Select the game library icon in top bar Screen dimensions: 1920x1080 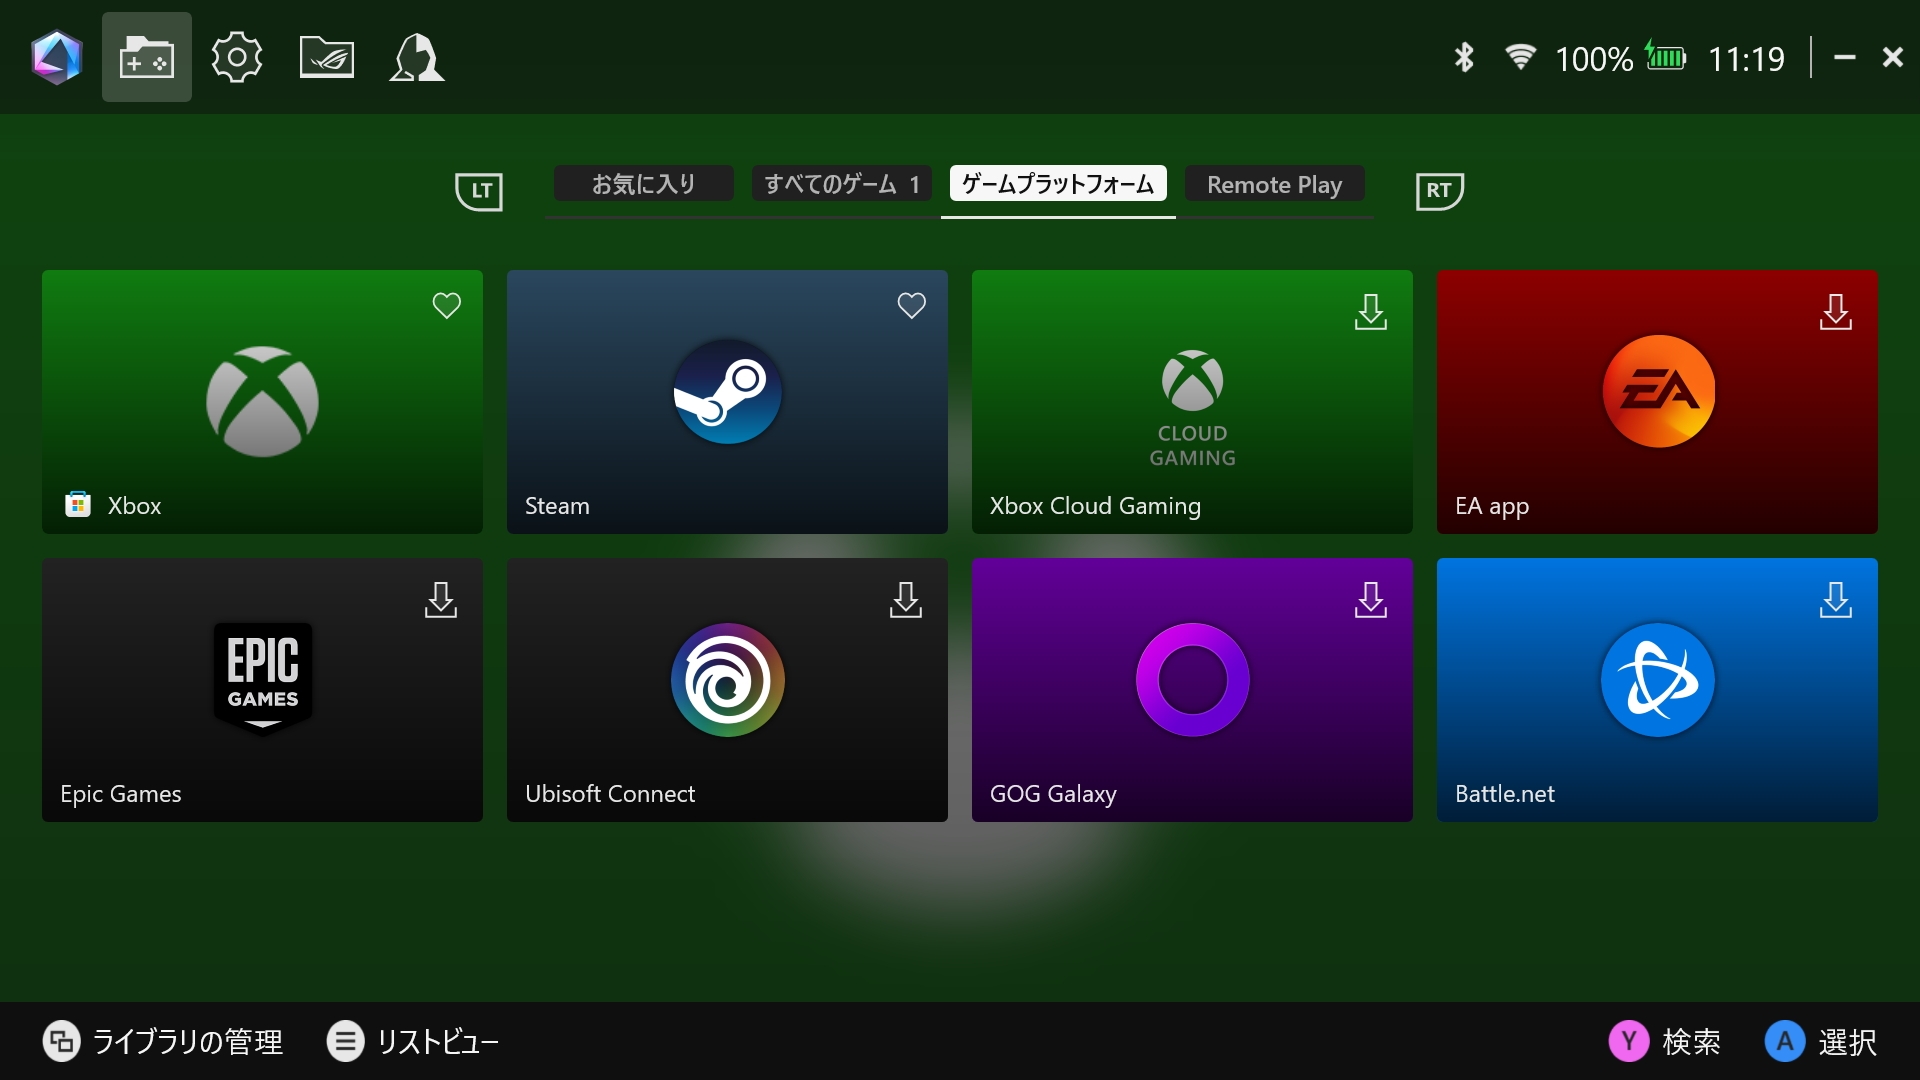pyautogui.click(x=146, y=57)
